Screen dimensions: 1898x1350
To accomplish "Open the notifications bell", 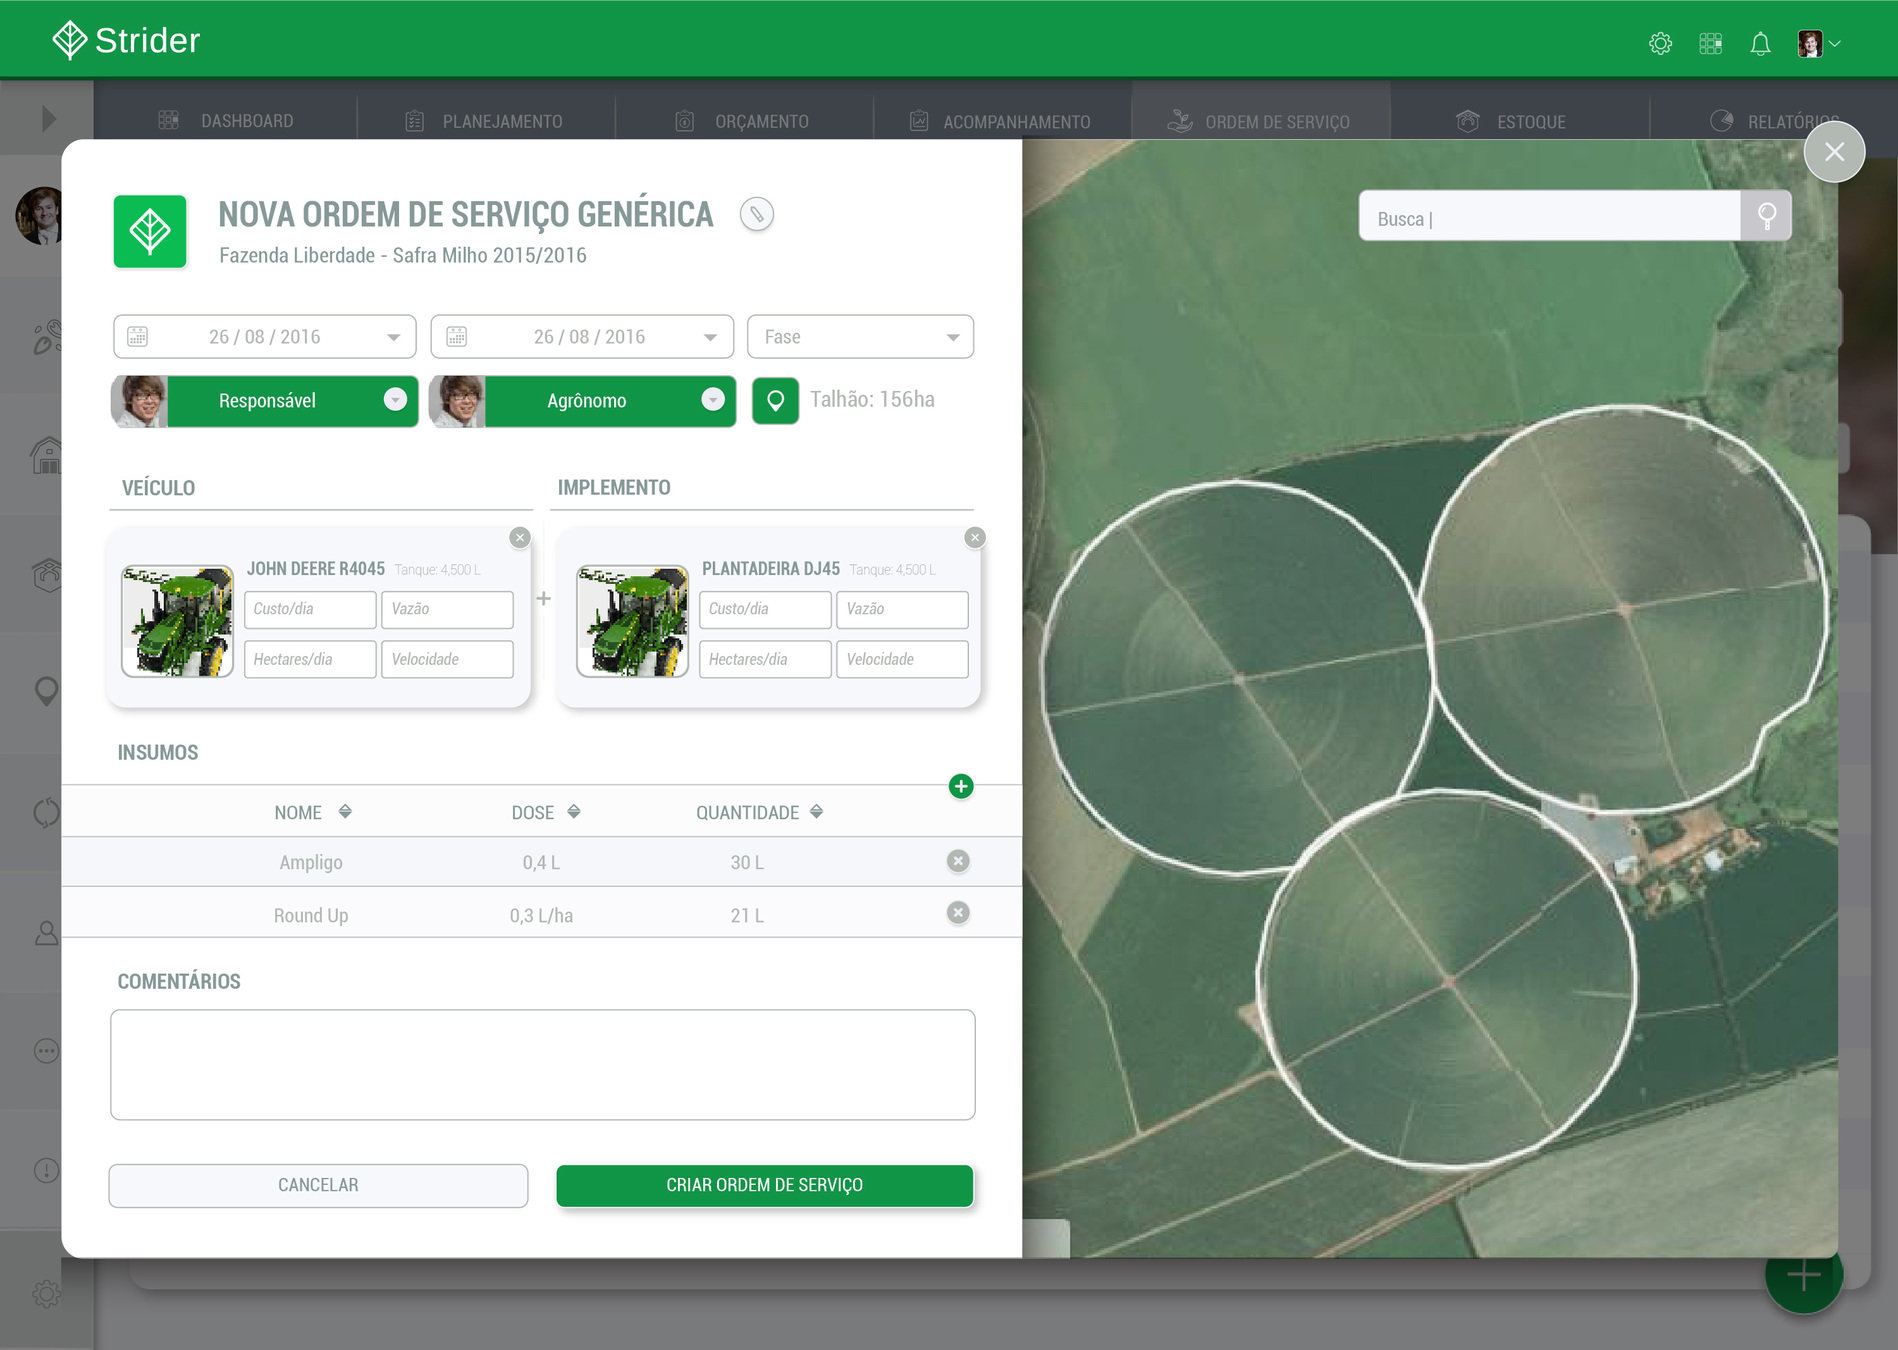I will point(1760,44).
